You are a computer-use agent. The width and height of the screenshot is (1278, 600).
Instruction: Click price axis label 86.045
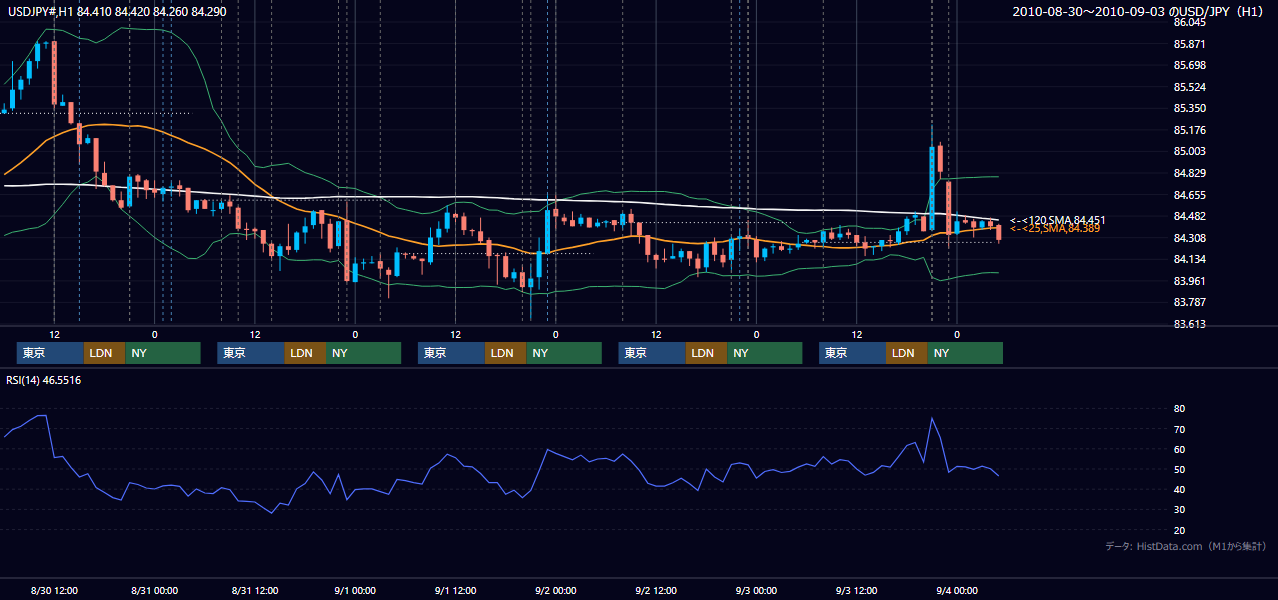1189,22
